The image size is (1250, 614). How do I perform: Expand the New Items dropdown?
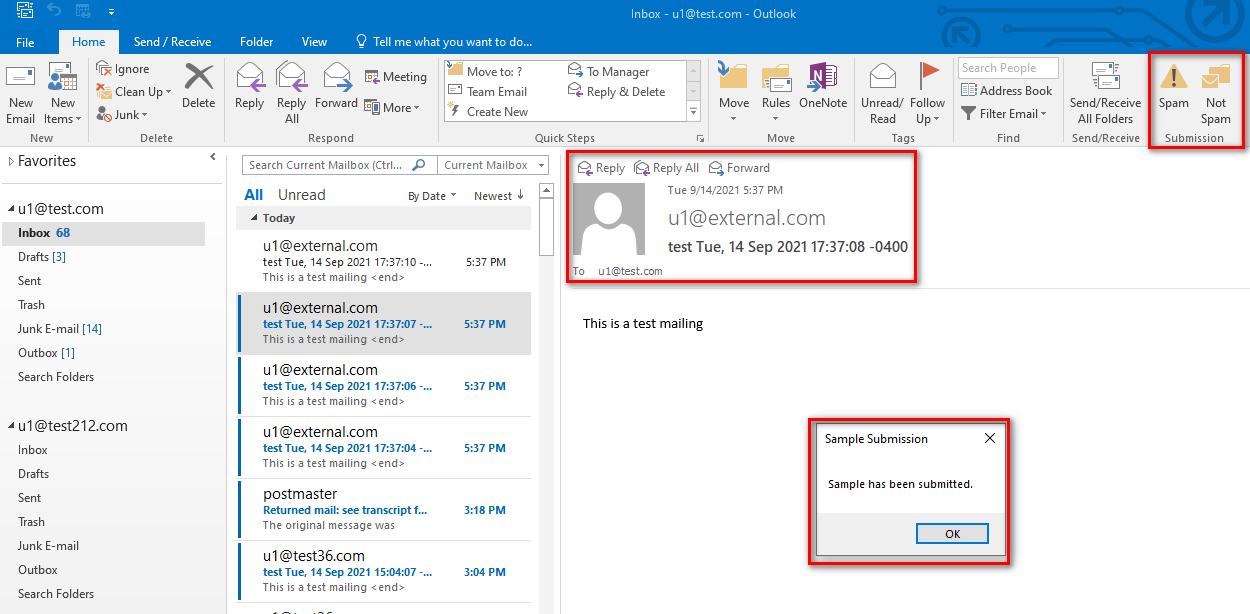click(62, 90)
